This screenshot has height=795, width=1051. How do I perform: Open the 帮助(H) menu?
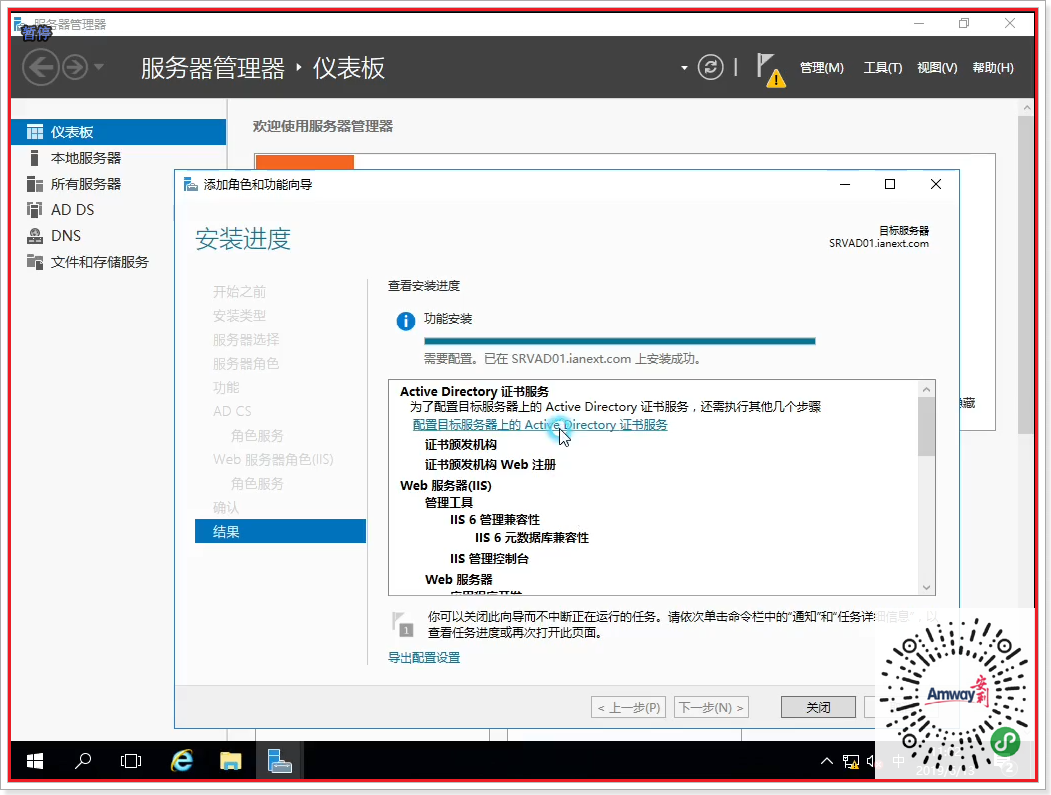pos(993,68)
